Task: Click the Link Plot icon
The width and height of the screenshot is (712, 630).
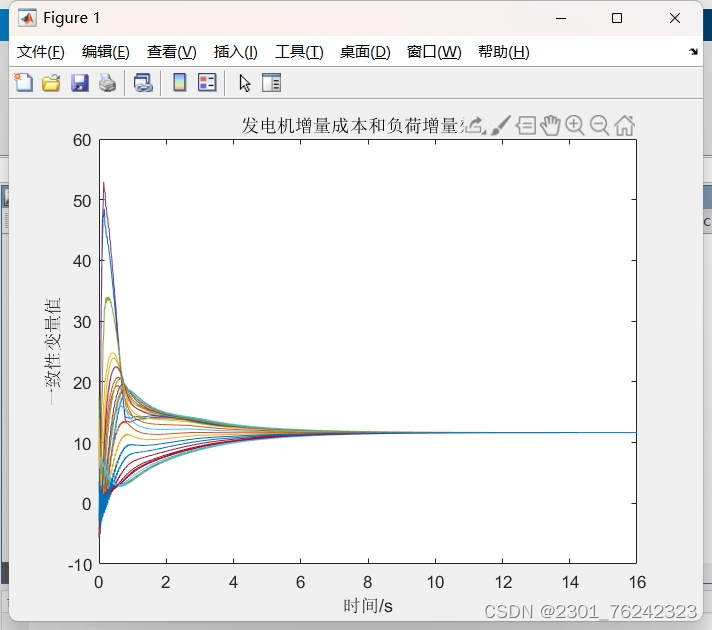Action: [x=143, y=83]
